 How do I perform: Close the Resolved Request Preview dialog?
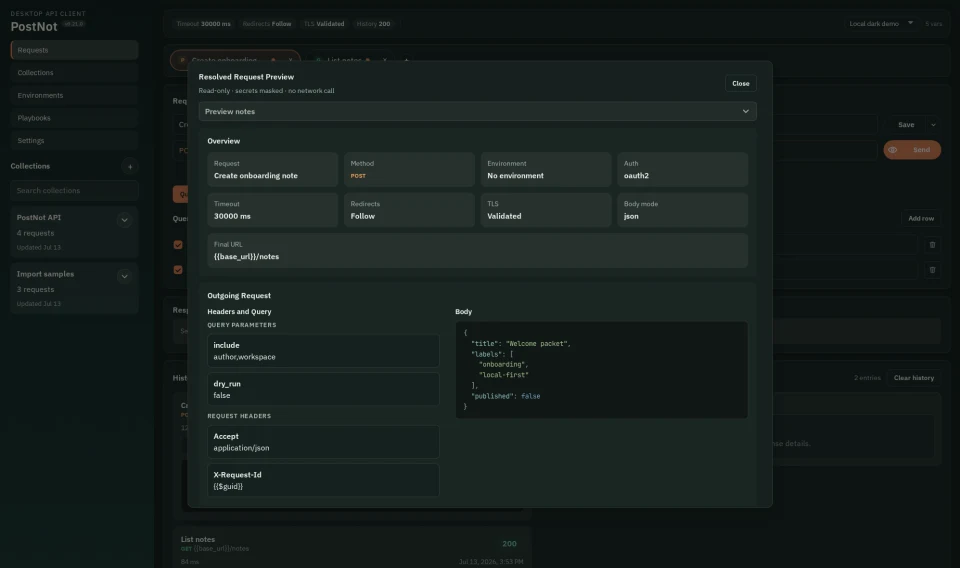(740, 83)
